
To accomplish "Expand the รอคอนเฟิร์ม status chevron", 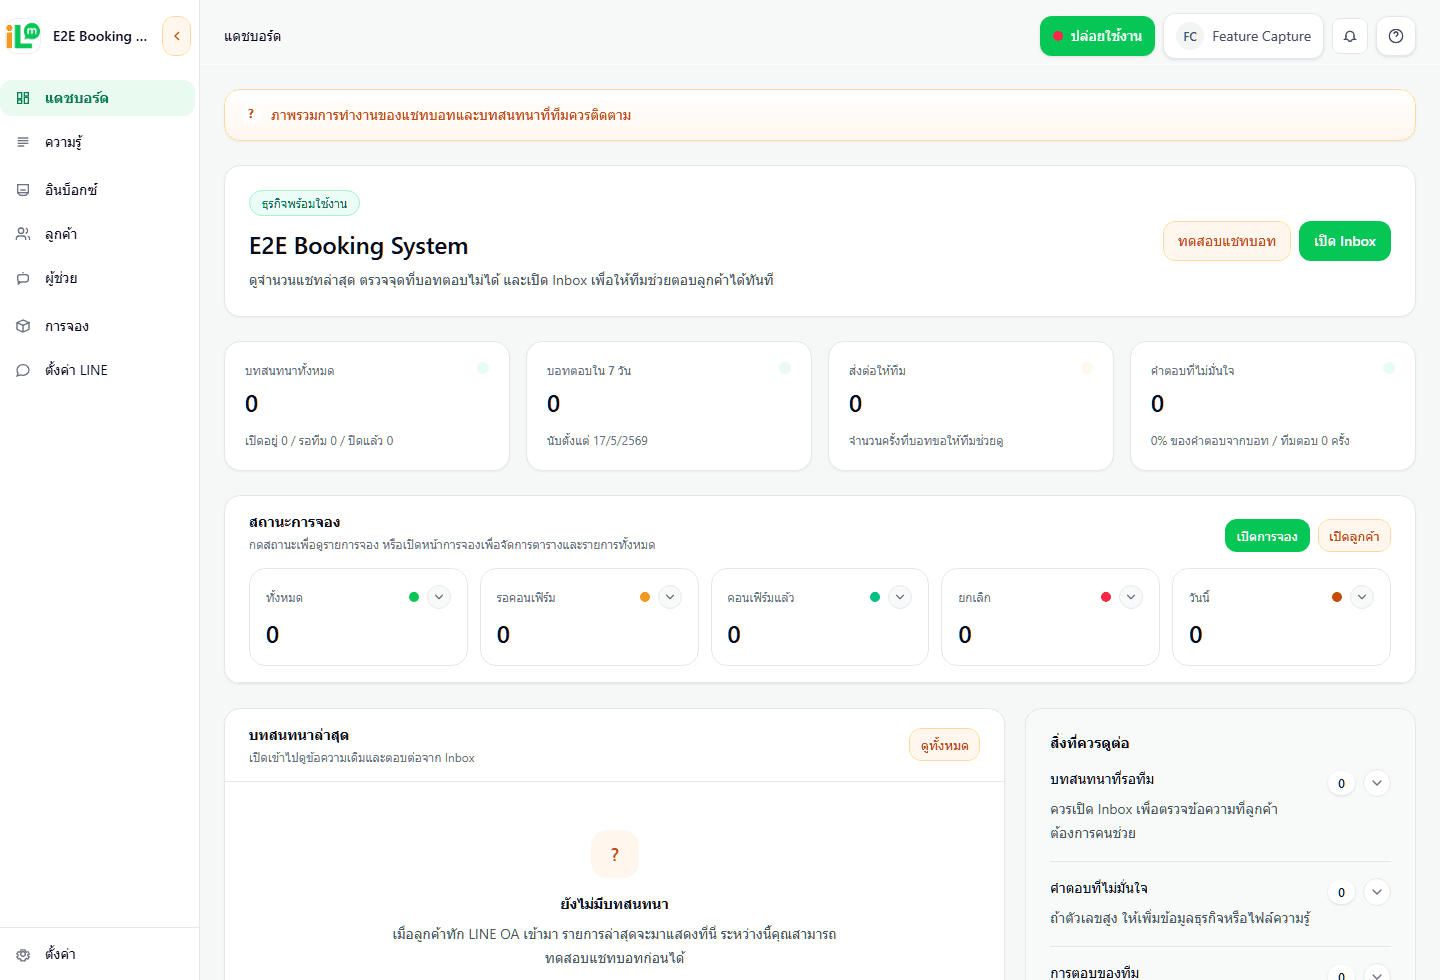I will 670,597.
